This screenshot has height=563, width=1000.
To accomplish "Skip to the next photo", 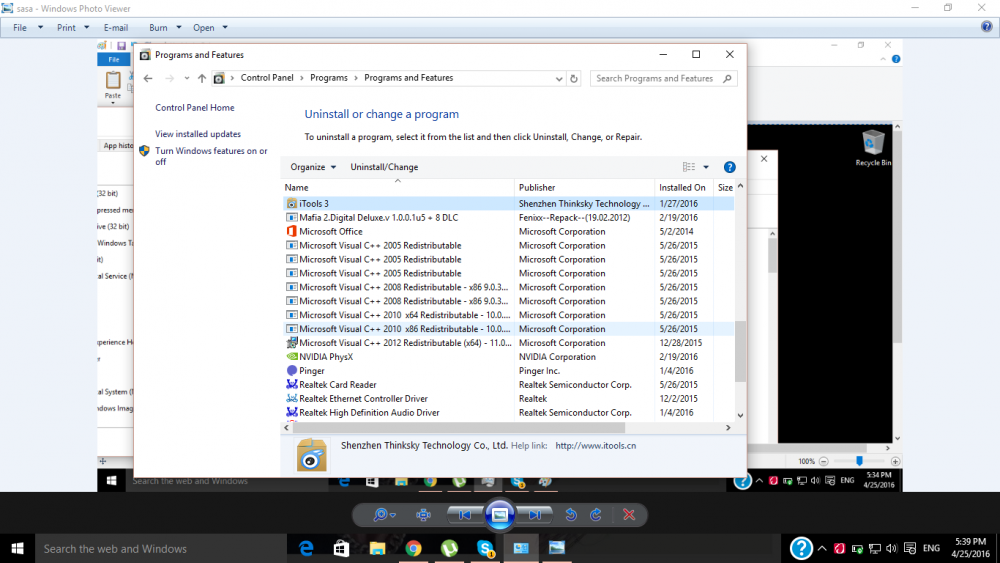I will pyautogui.click(x=536, y=515).
